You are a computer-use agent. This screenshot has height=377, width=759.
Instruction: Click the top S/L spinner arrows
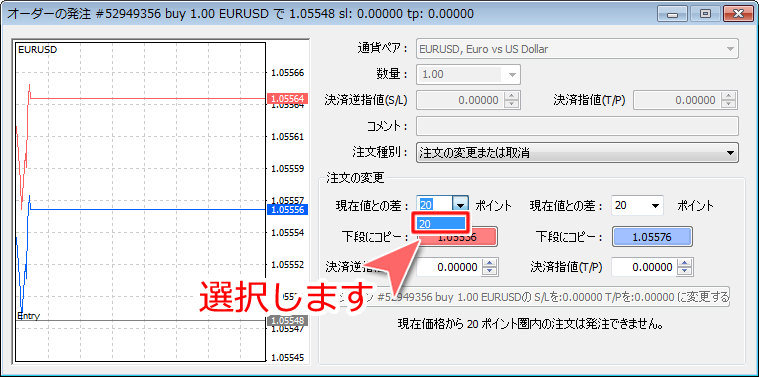(512, 100)
